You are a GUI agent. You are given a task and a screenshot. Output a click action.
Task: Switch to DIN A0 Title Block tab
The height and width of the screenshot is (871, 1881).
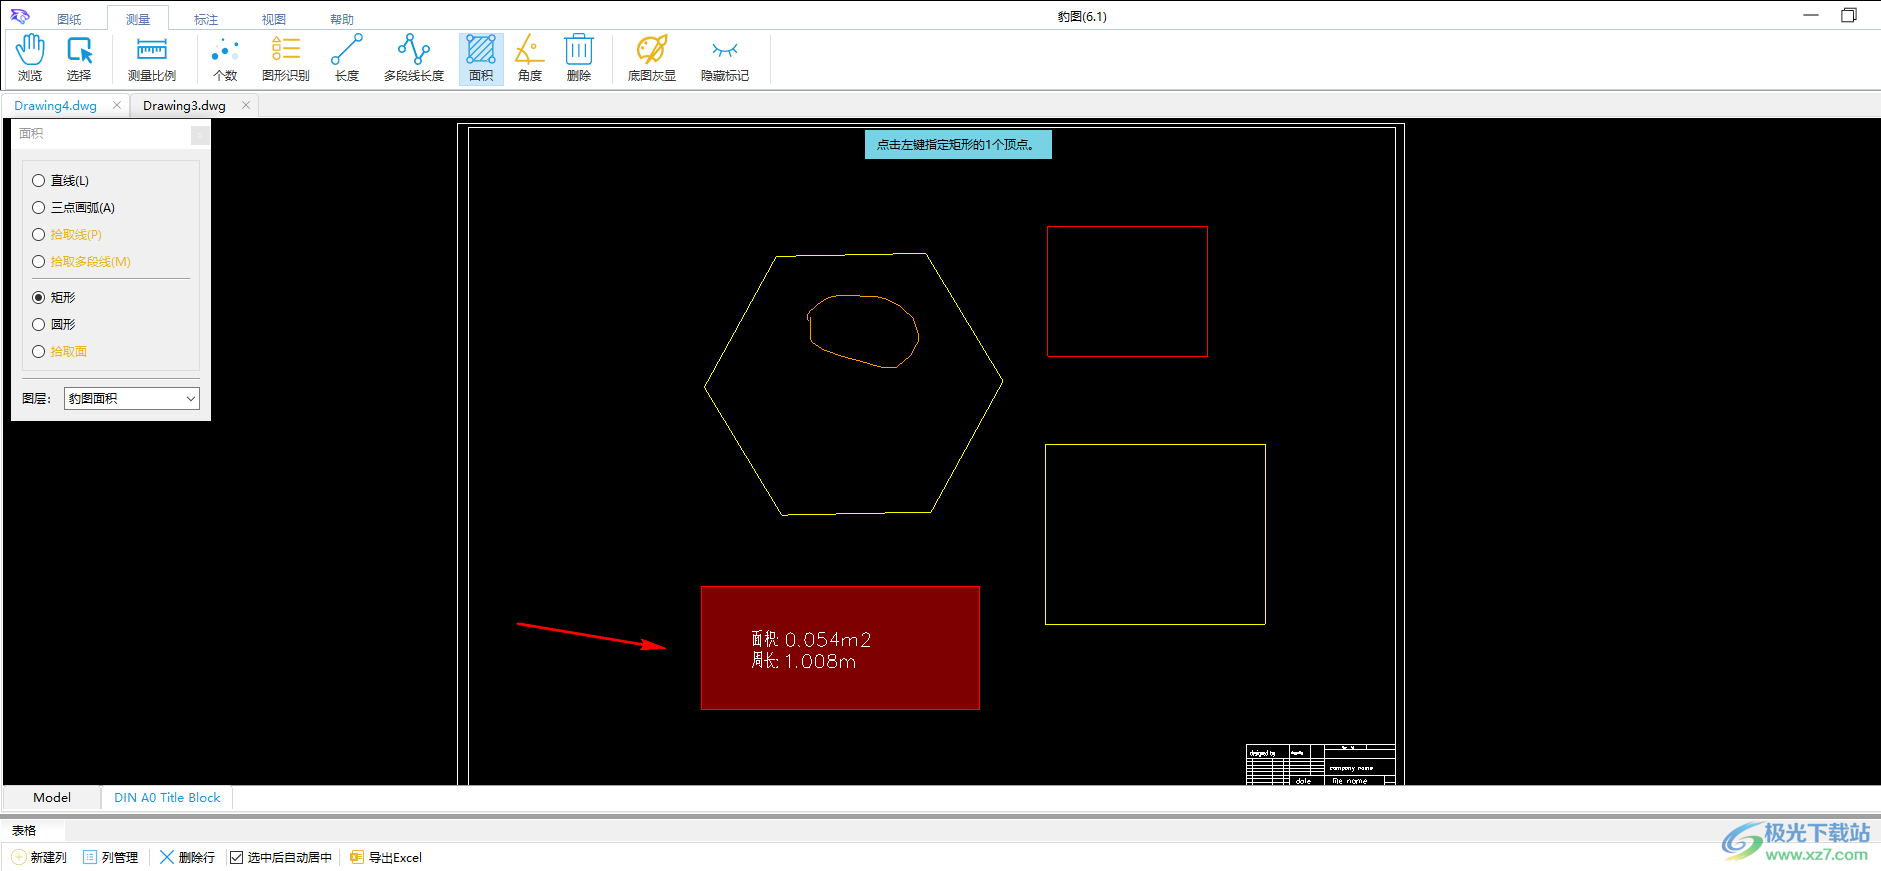[167, 797]
